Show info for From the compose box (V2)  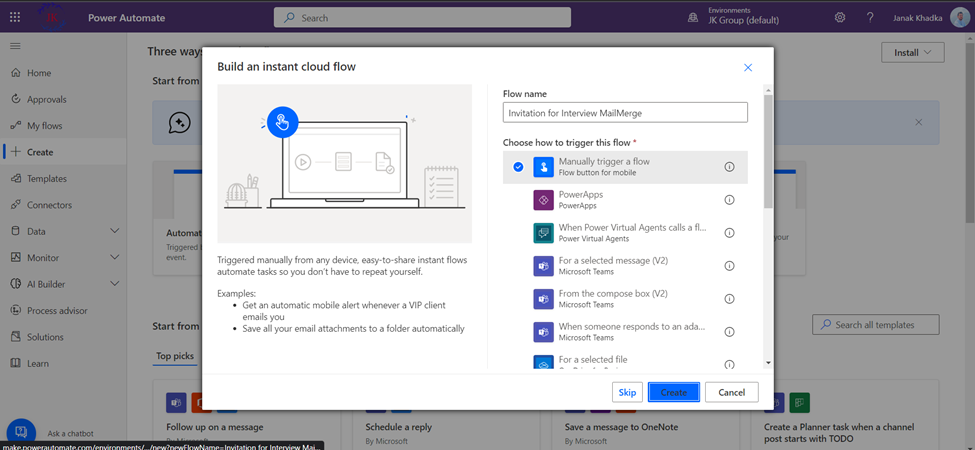[x=730, y=298]
